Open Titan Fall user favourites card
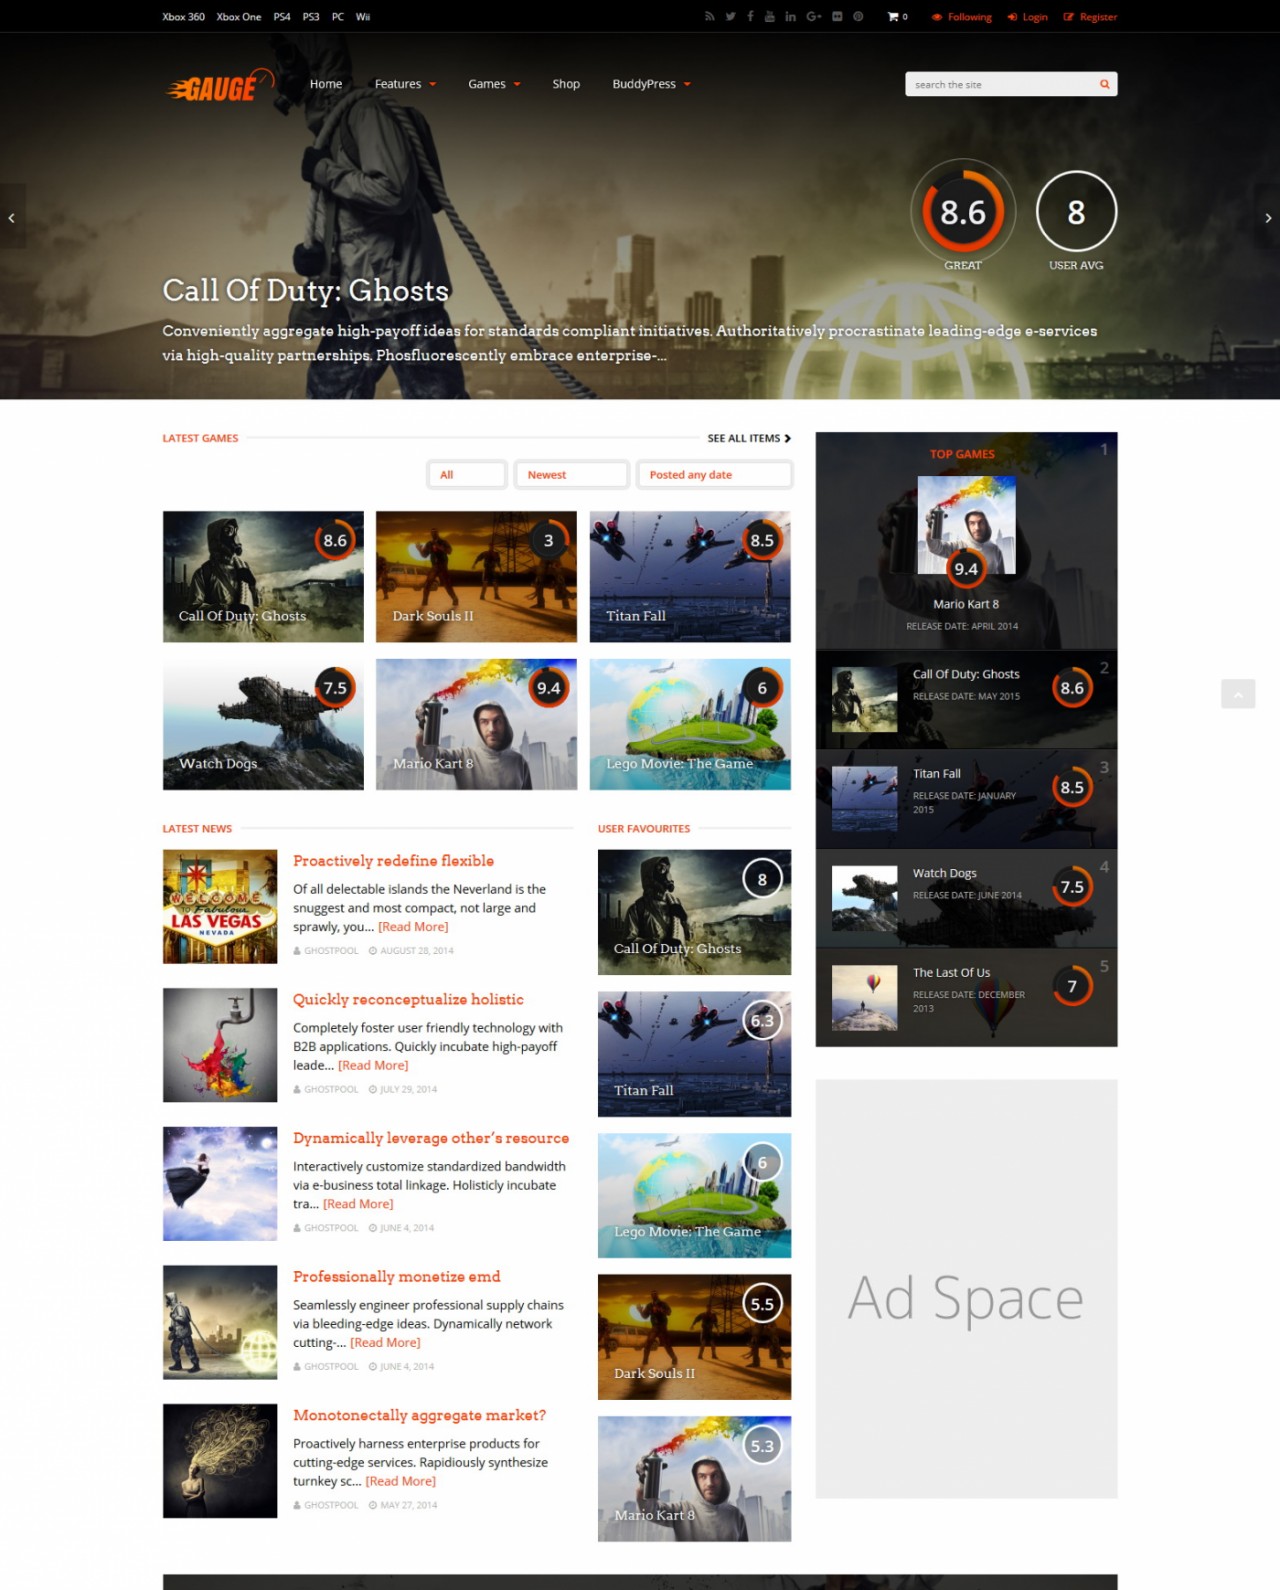This screenshot has width=1280, height=1590. point(694,1054)
